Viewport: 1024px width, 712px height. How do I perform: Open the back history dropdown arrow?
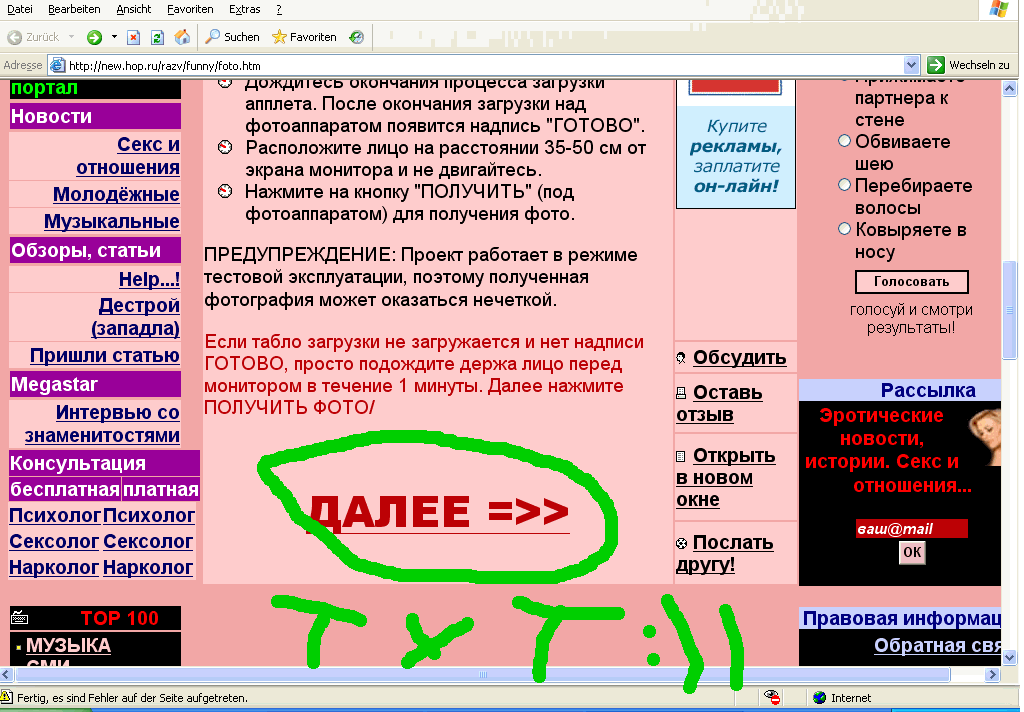[71, 37]
